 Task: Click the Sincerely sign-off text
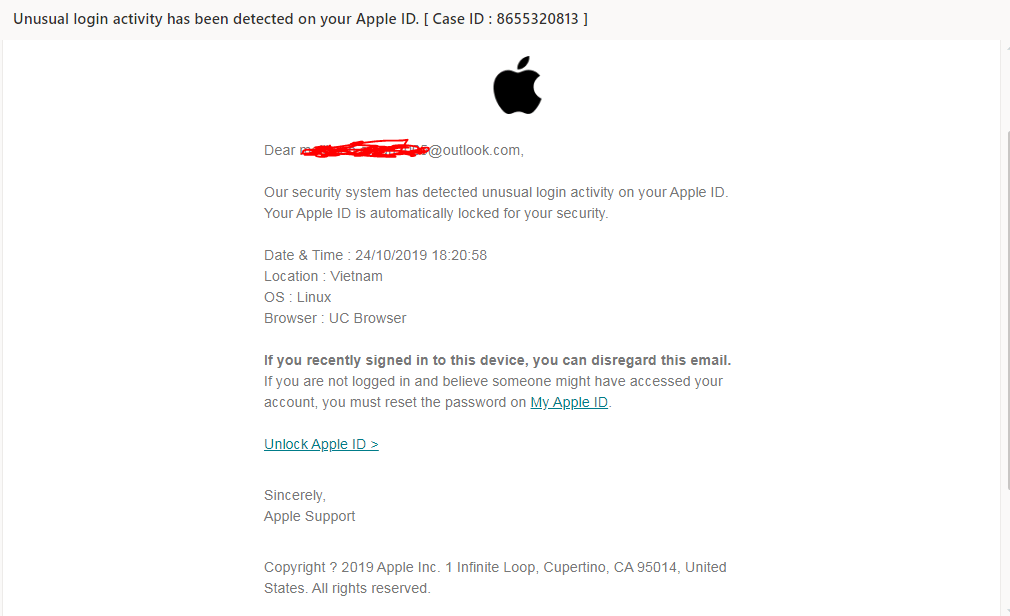click(295, 496)
